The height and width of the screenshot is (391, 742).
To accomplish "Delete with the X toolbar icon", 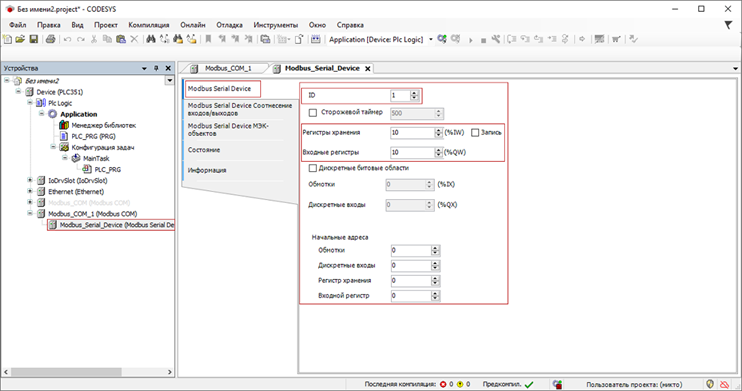I will point(134,39).
